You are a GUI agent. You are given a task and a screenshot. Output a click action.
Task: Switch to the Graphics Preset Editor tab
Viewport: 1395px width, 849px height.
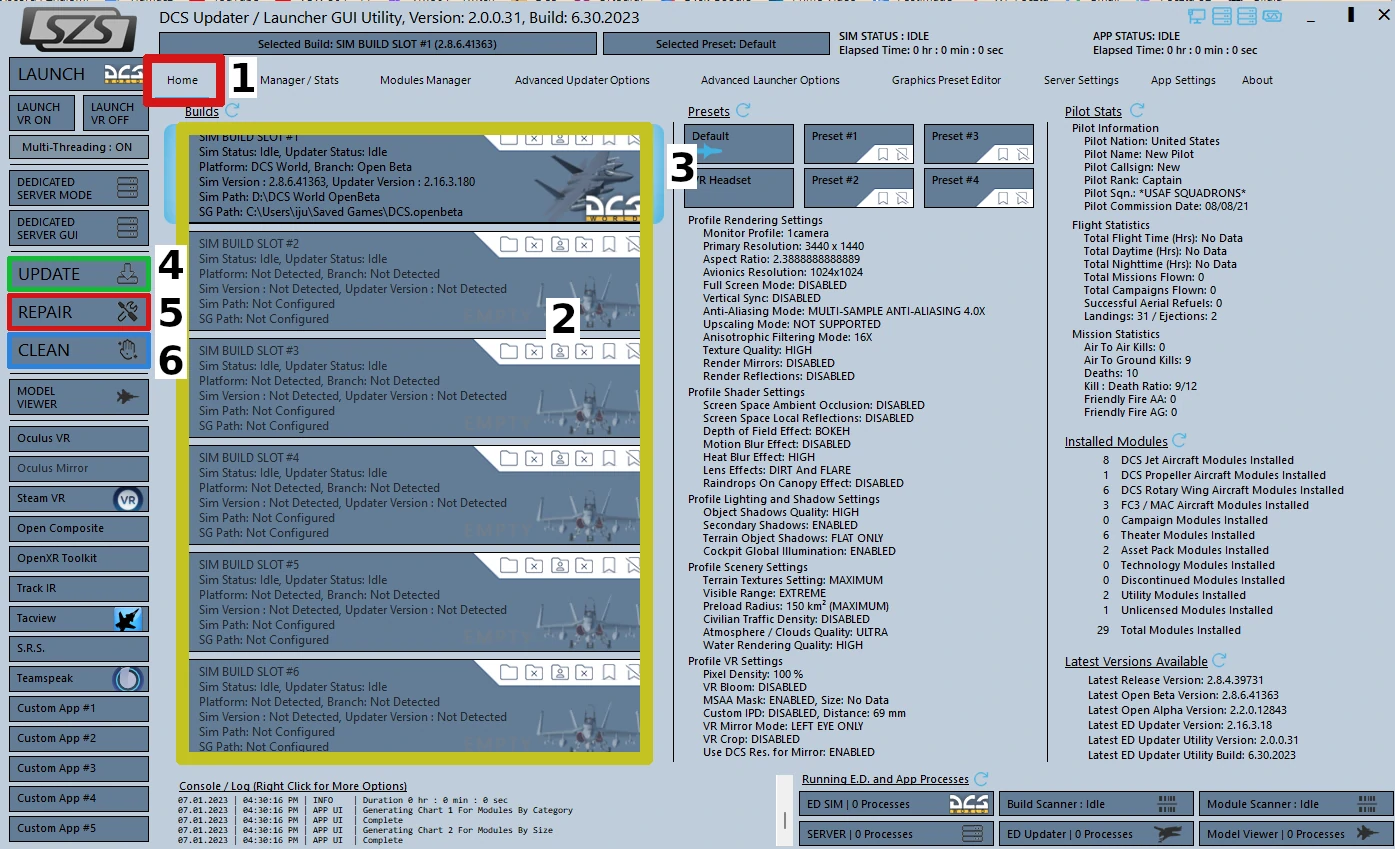tap(946, 80)
